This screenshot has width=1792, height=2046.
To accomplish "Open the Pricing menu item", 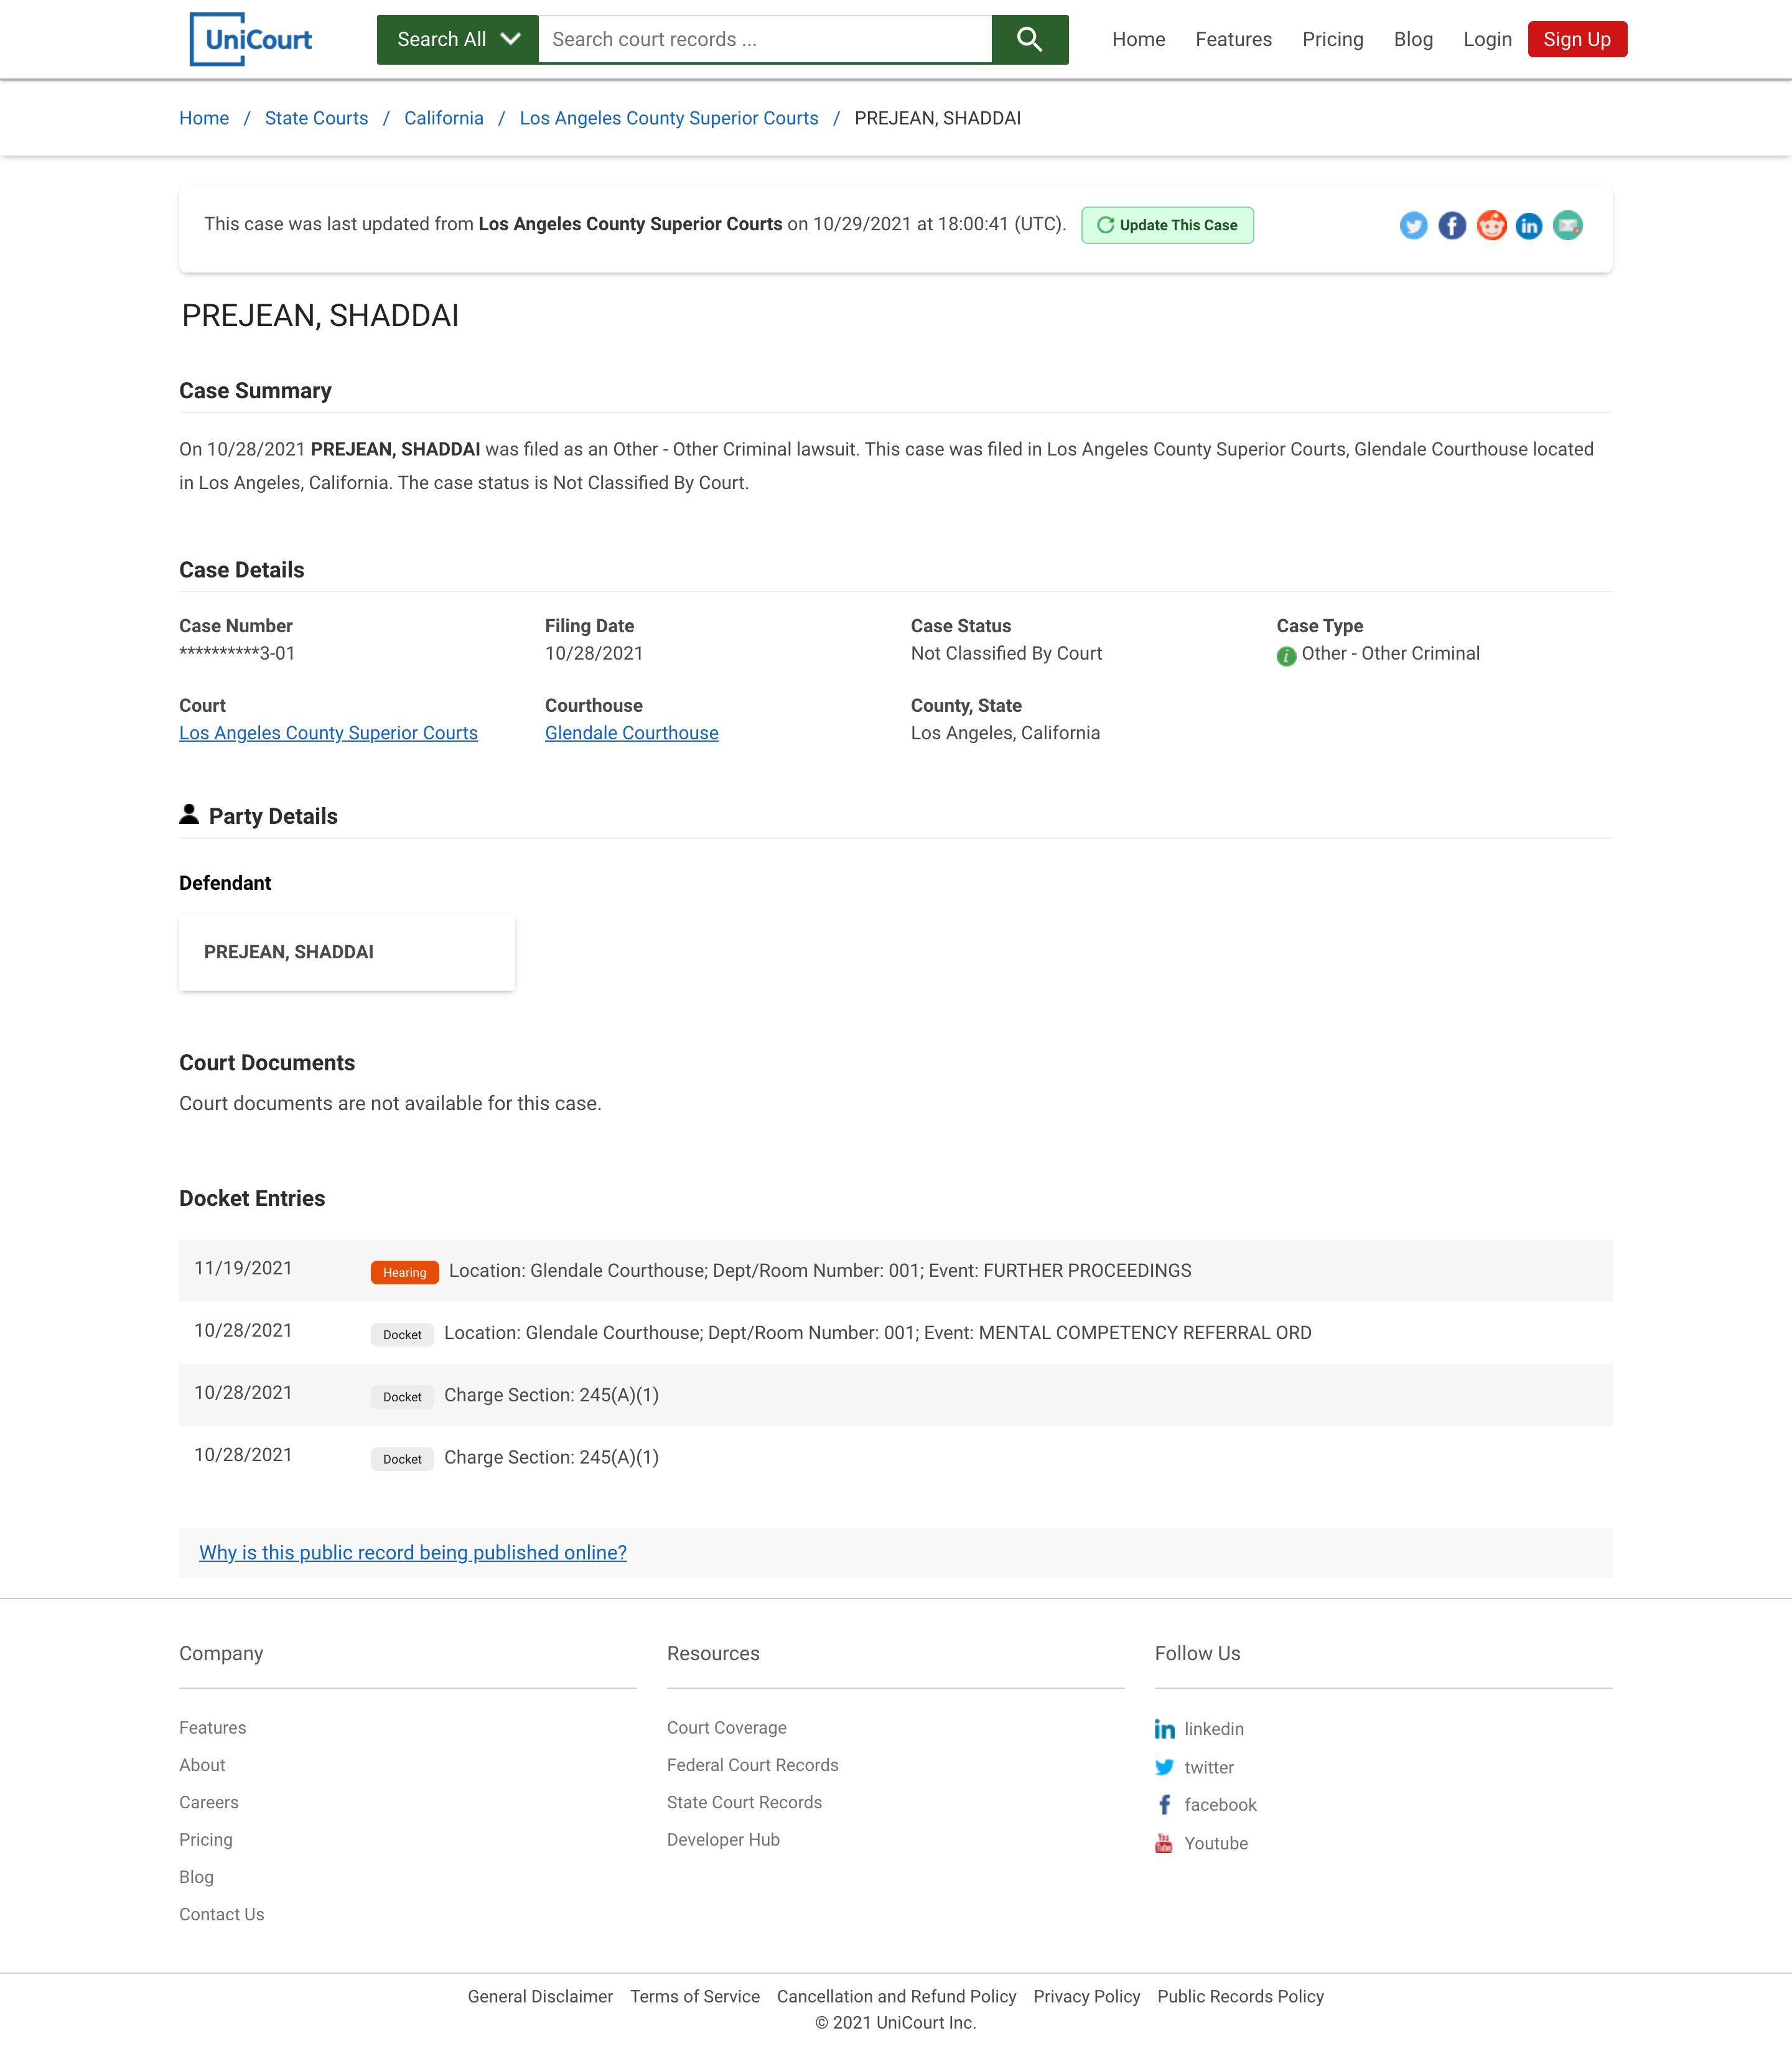I will [x=1332, y=40].
